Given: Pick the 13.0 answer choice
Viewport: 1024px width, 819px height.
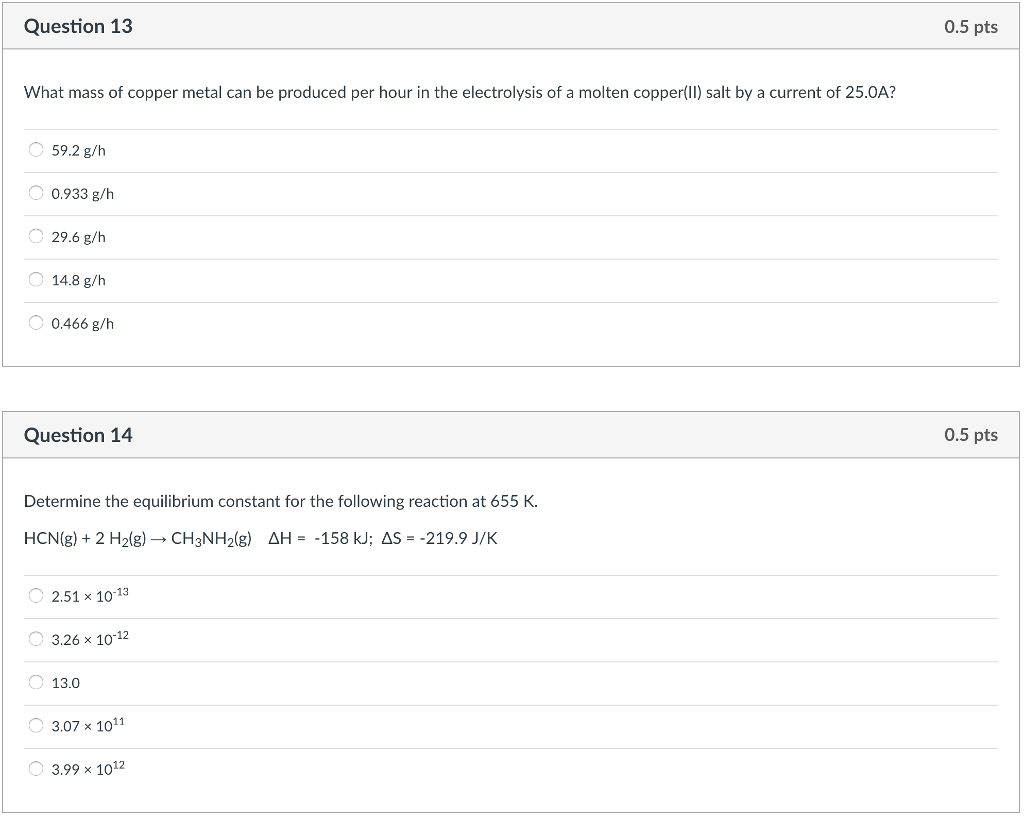Looking at the screenshot, I should click(x=36, y=682).
